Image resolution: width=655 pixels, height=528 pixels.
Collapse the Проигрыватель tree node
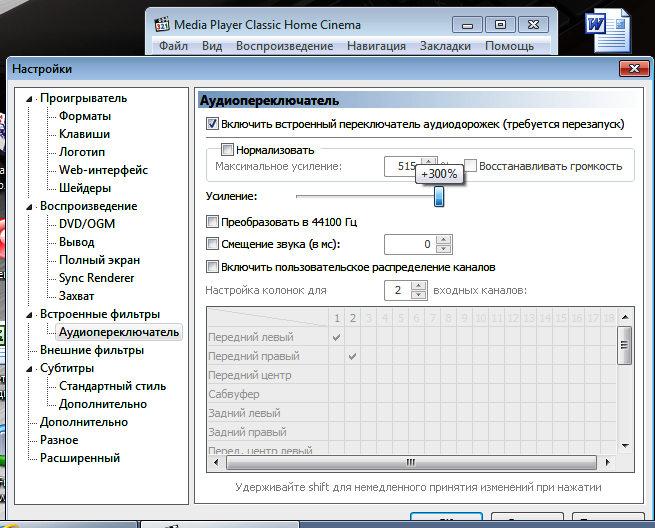[x=29, y=99]
